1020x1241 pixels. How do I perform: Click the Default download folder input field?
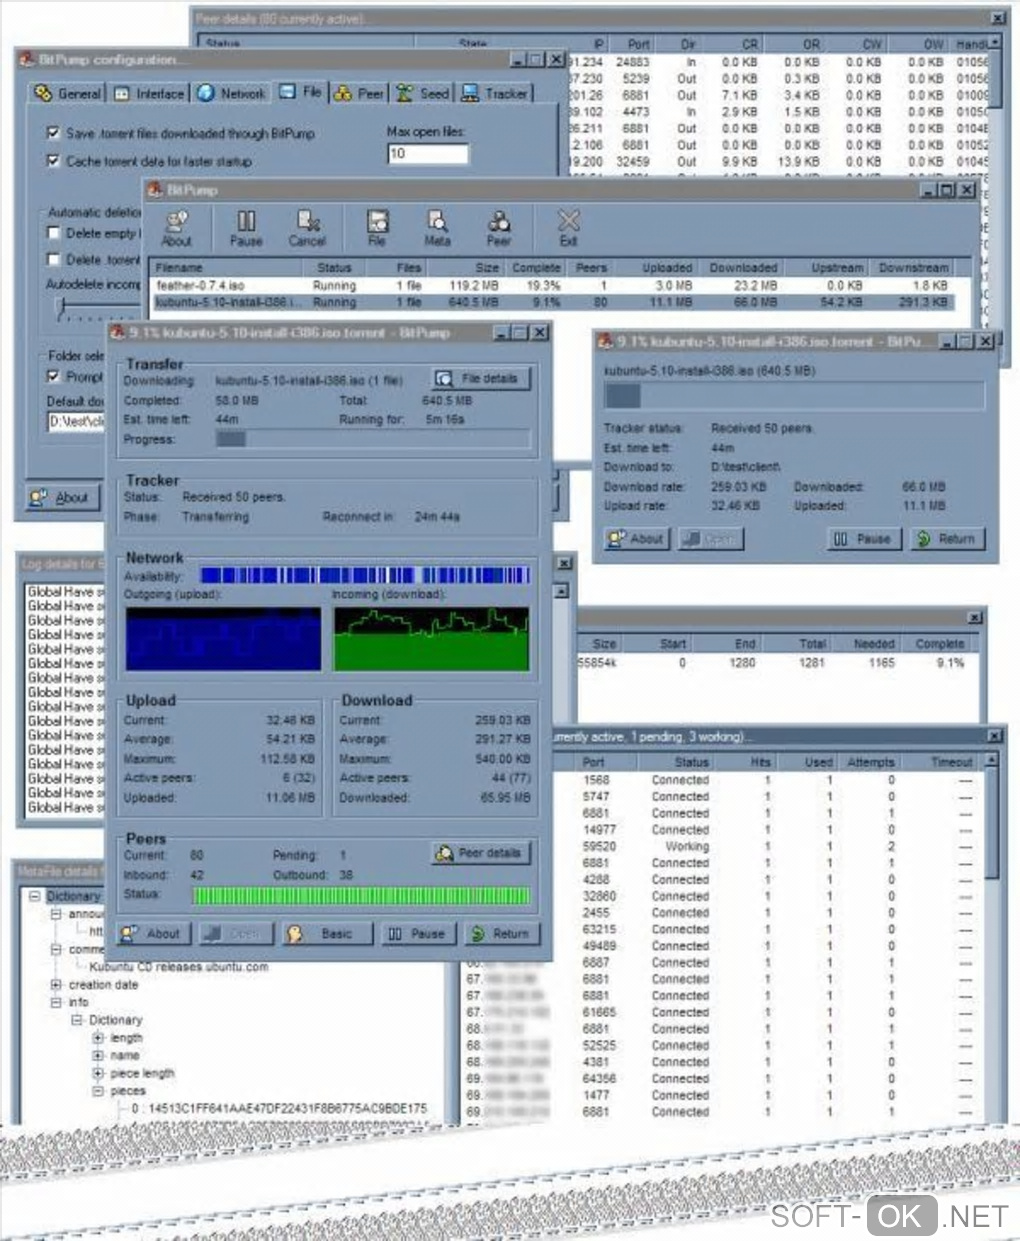tap(76, 422)
